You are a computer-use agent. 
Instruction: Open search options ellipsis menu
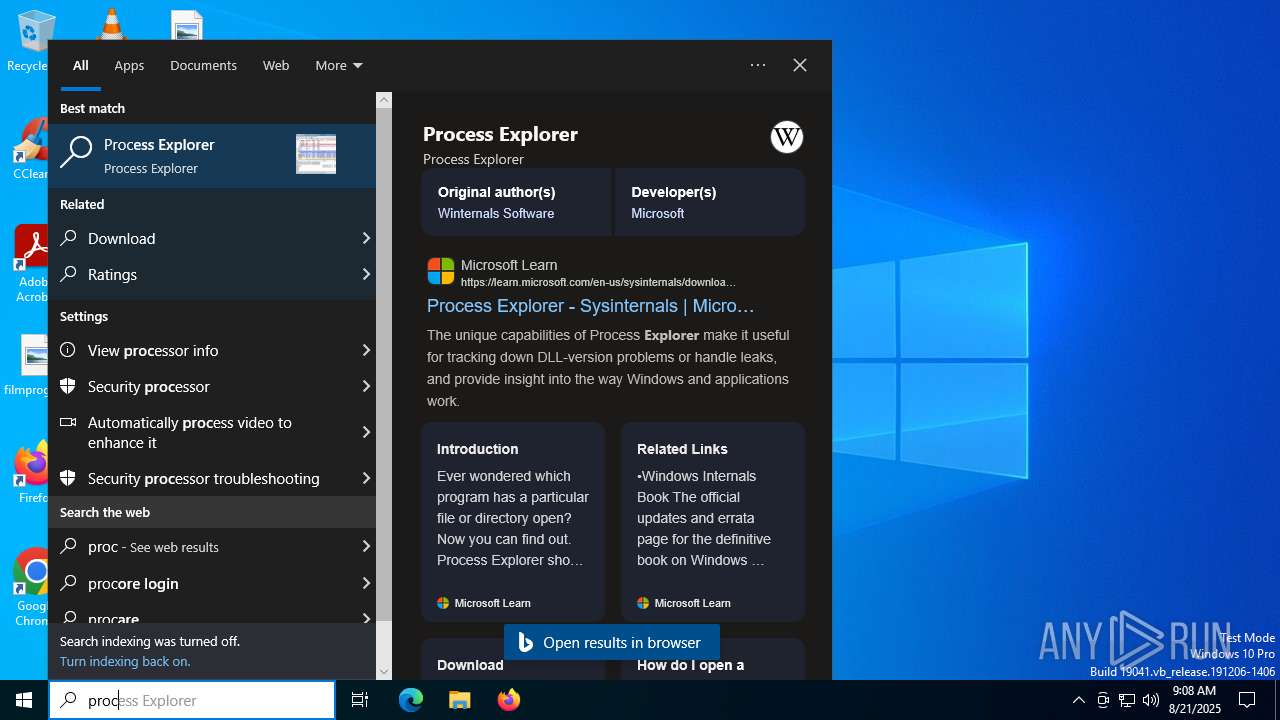coord(758,65)
